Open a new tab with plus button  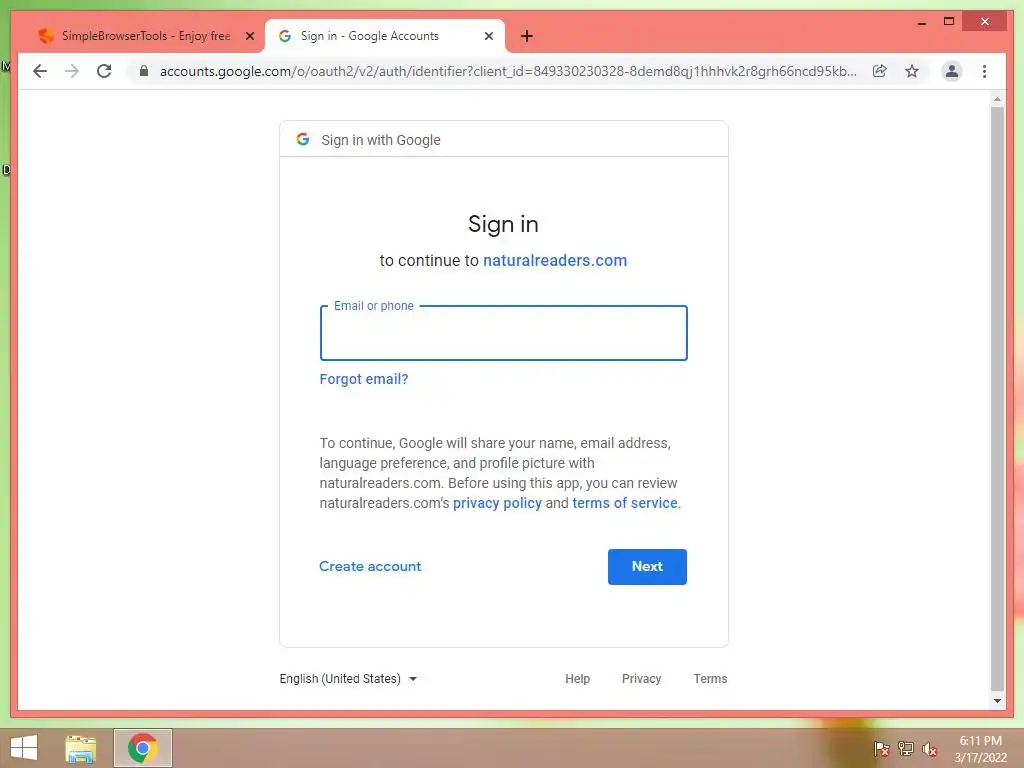[x=527, y=36]
